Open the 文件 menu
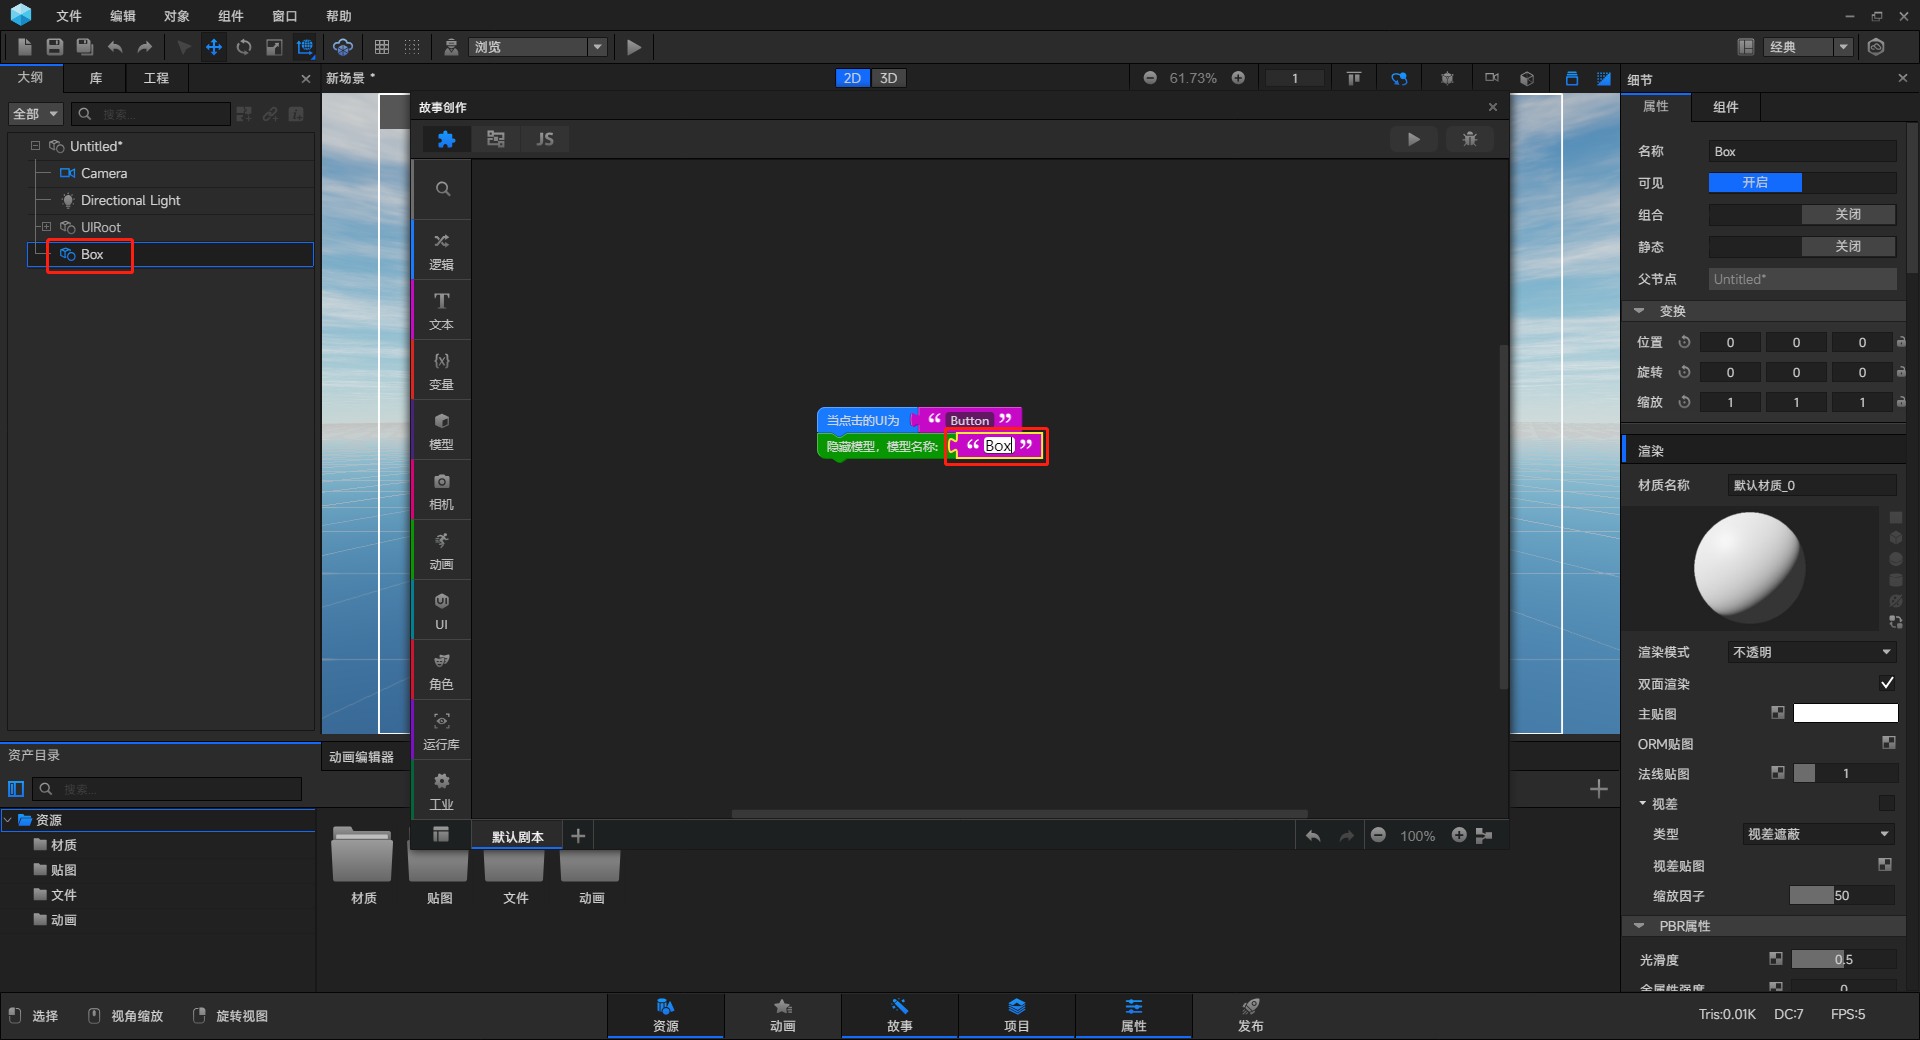This screenshot has width=1920, height=1040. pyautogui.click(x=69, y=16)
